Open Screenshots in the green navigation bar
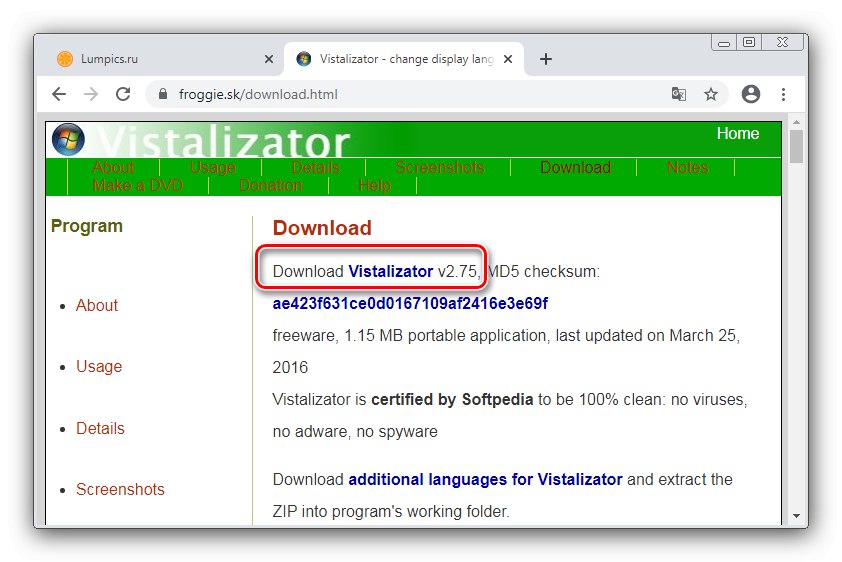The height and width of the screenshot is (562, 842). tap(440, 167)
